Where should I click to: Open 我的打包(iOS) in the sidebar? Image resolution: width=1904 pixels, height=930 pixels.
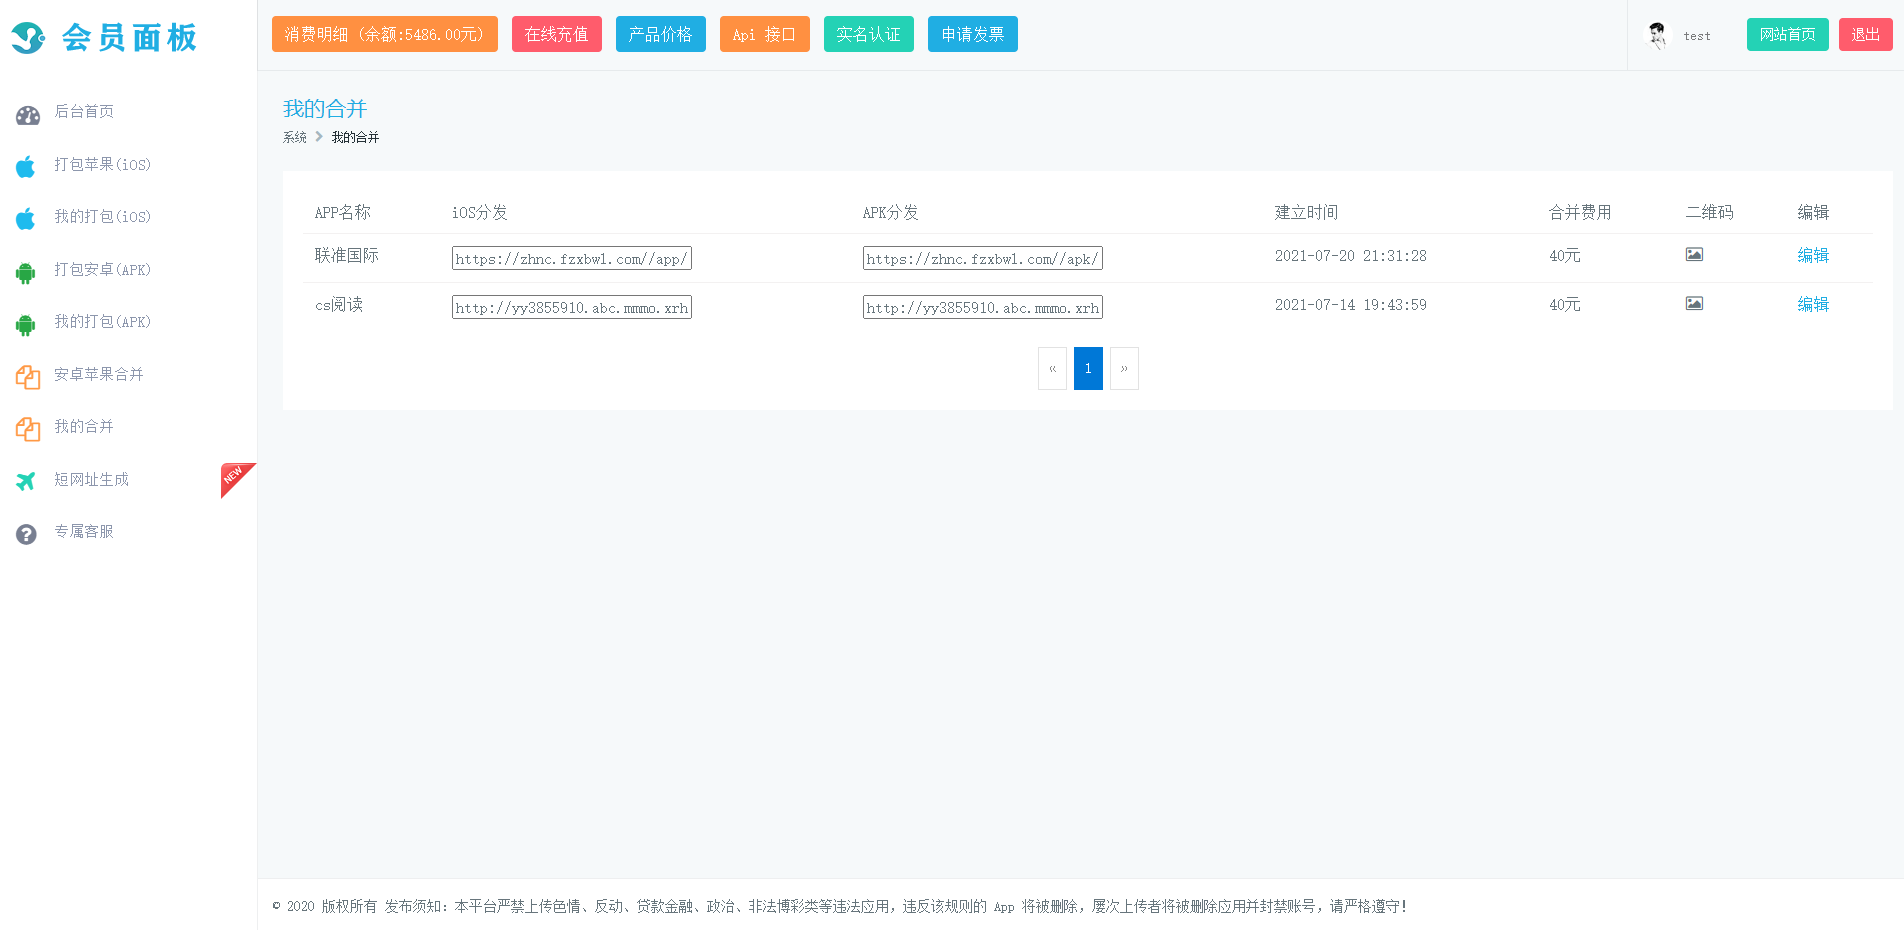click(102, 217)
